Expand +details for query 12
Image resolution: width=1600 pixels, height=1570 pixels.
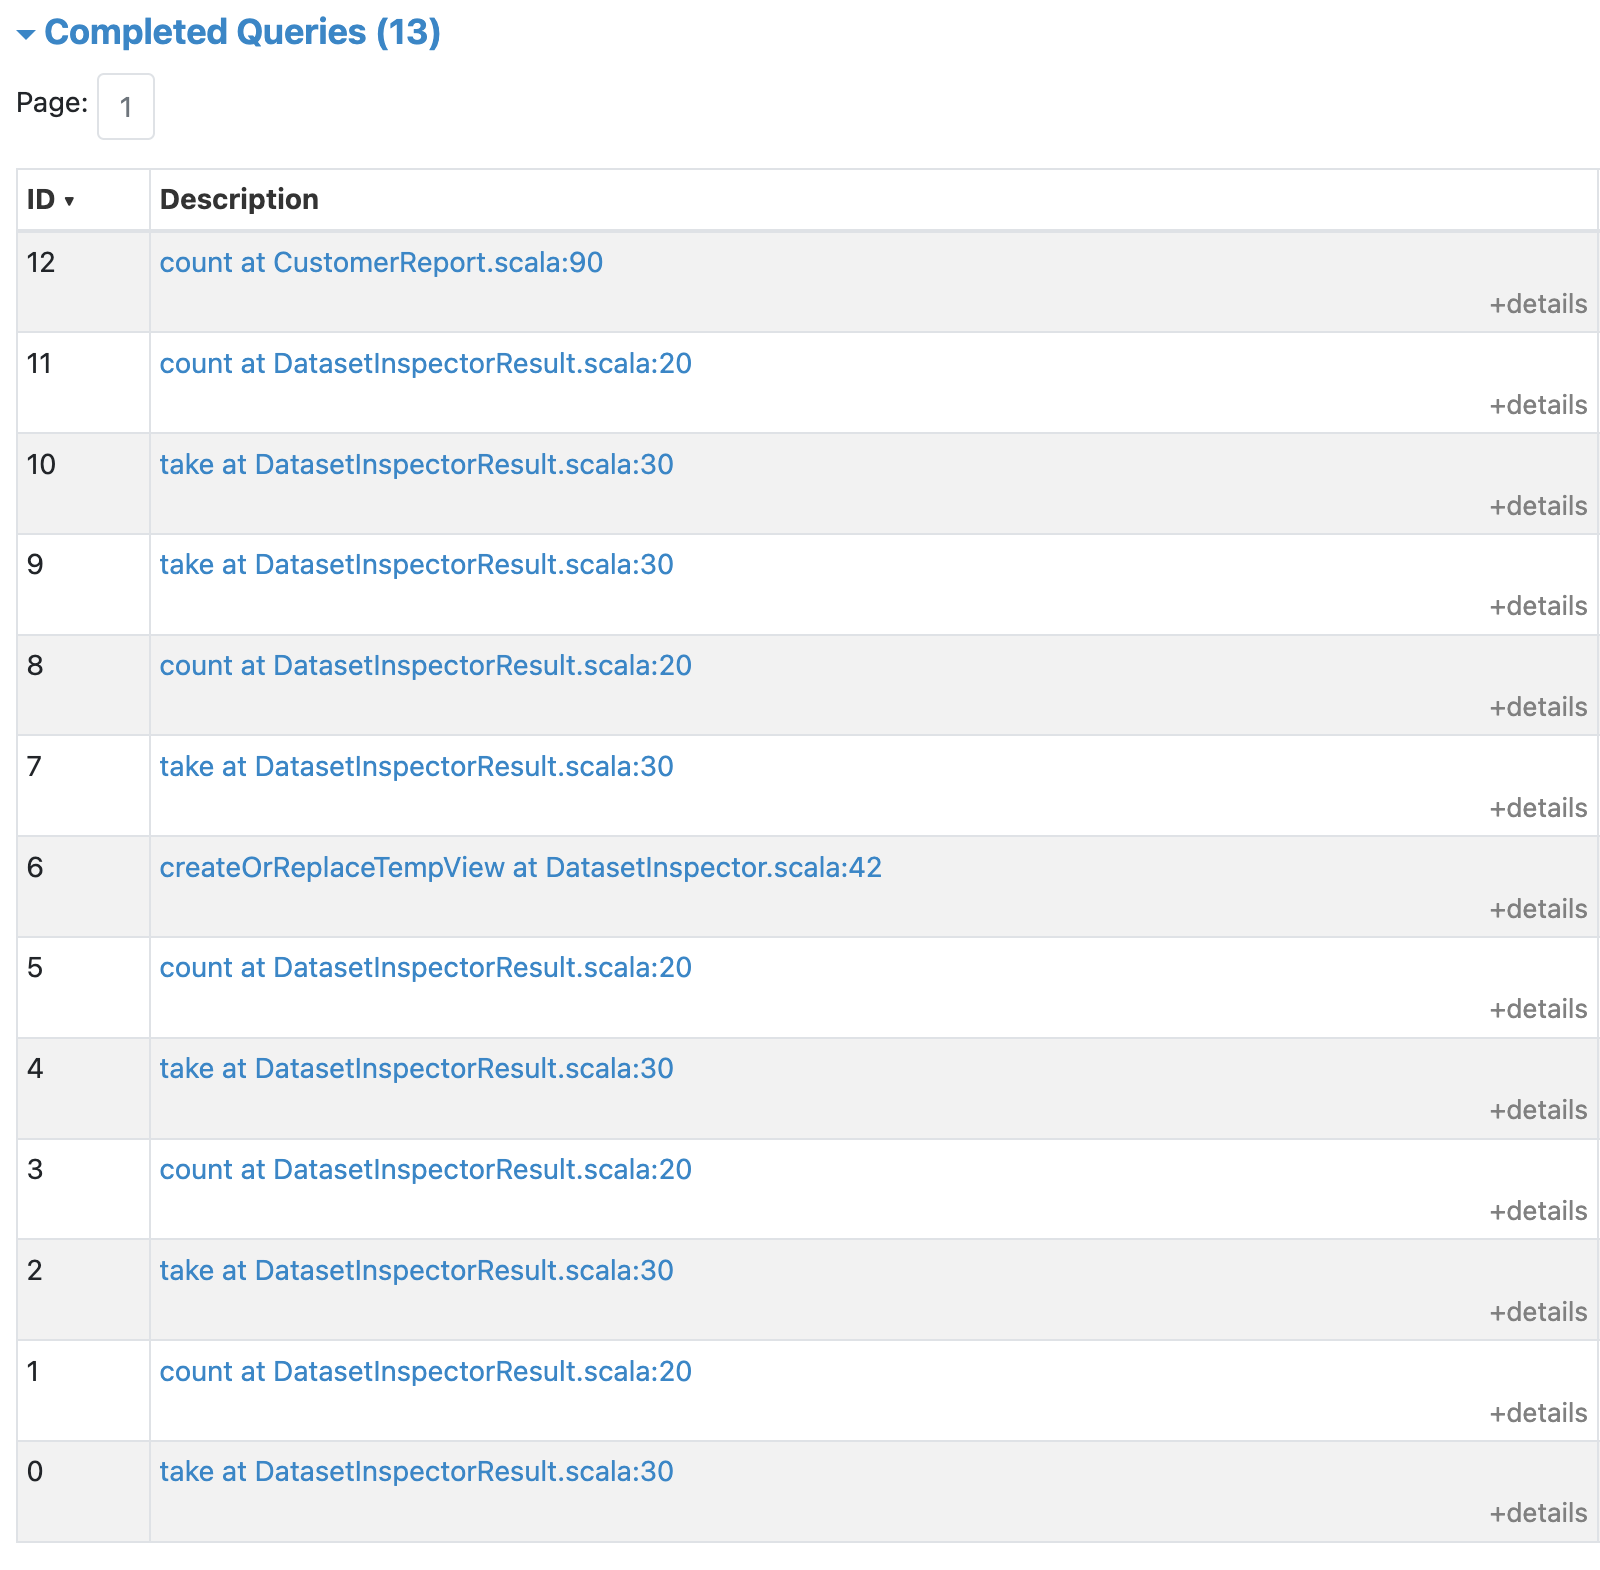coord(1538,304)
